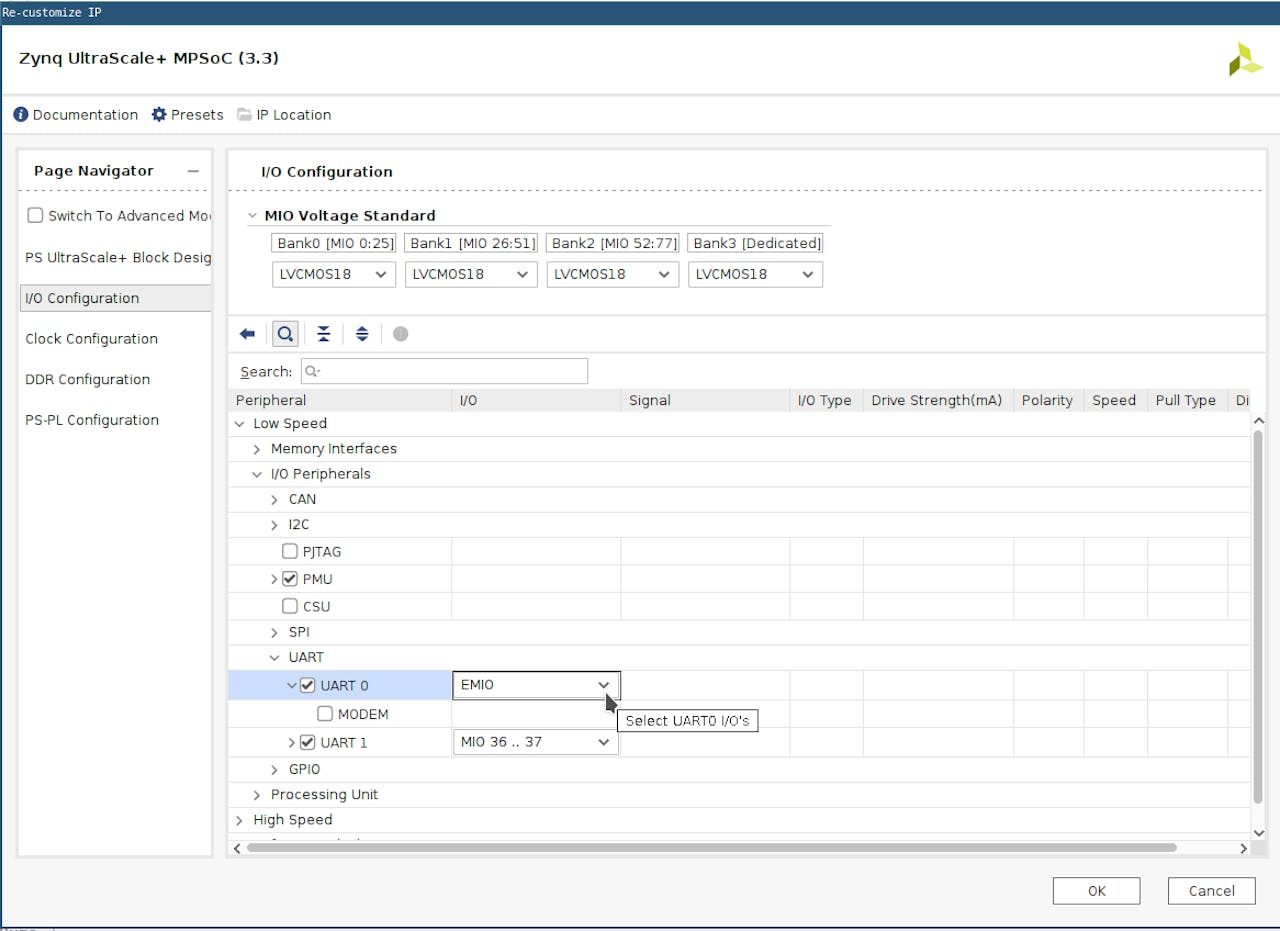Viewport: 1280px width, 931px height.
Task: Open UART 1 MIO 36 .. 37 dropdown
Action: (536, 742)
